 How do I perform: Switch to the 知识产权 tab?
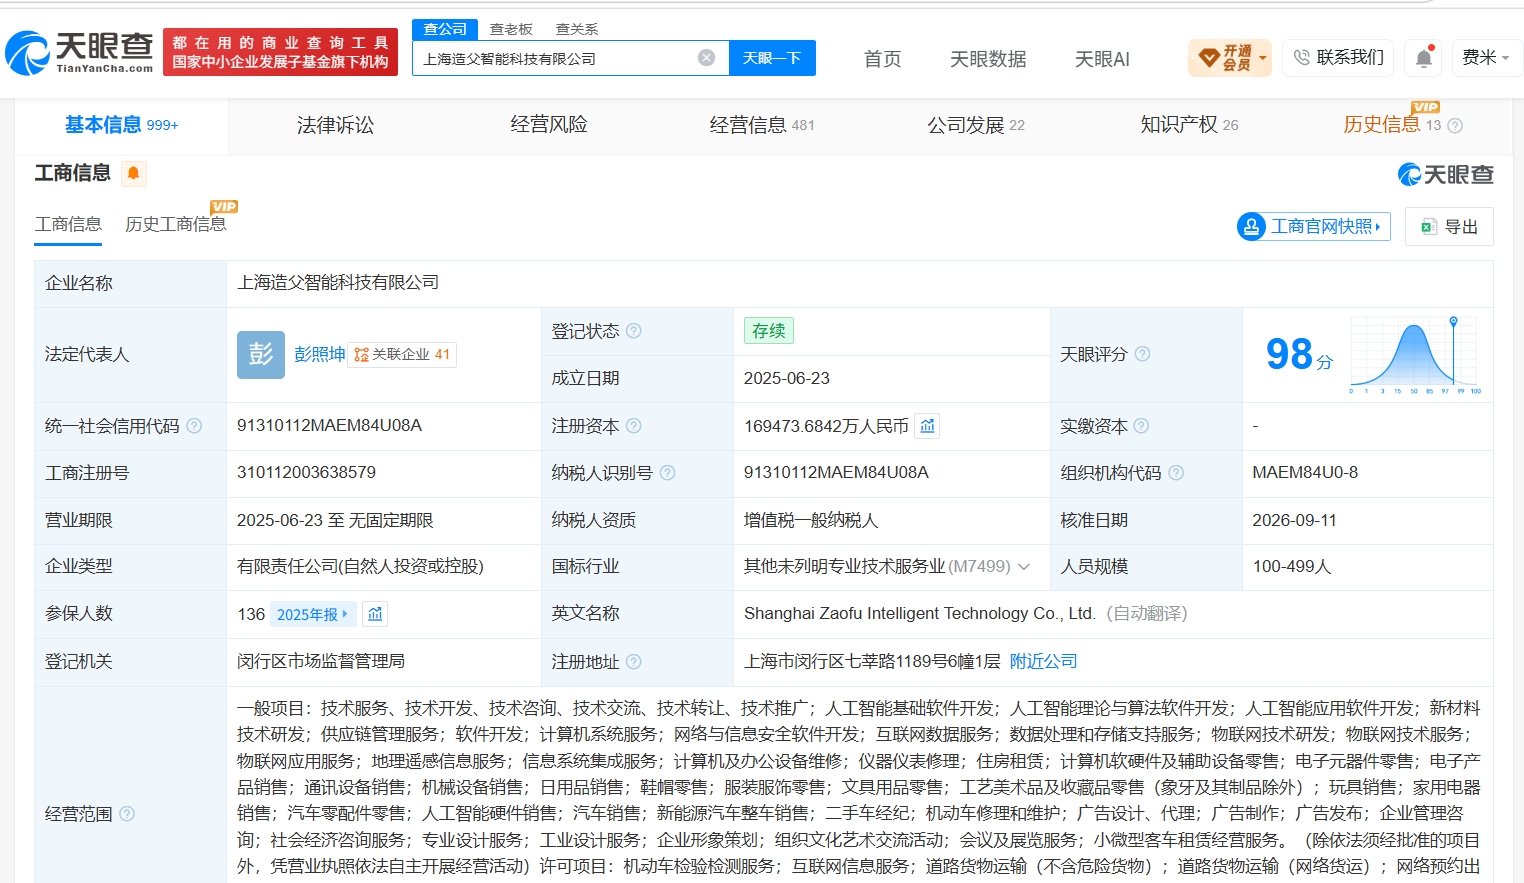pyautogui.click(x=1189, y=125)
